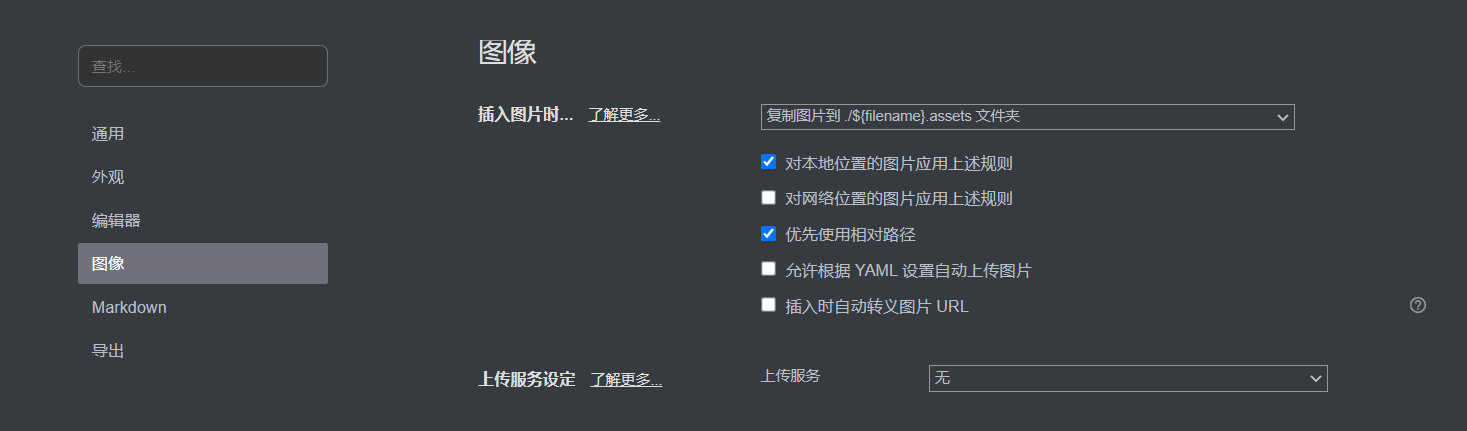Uncheck 对本地位置的图片应用上述规则
The height and width of the screenshot is (431, 1467).
click(x=768, y=162)
